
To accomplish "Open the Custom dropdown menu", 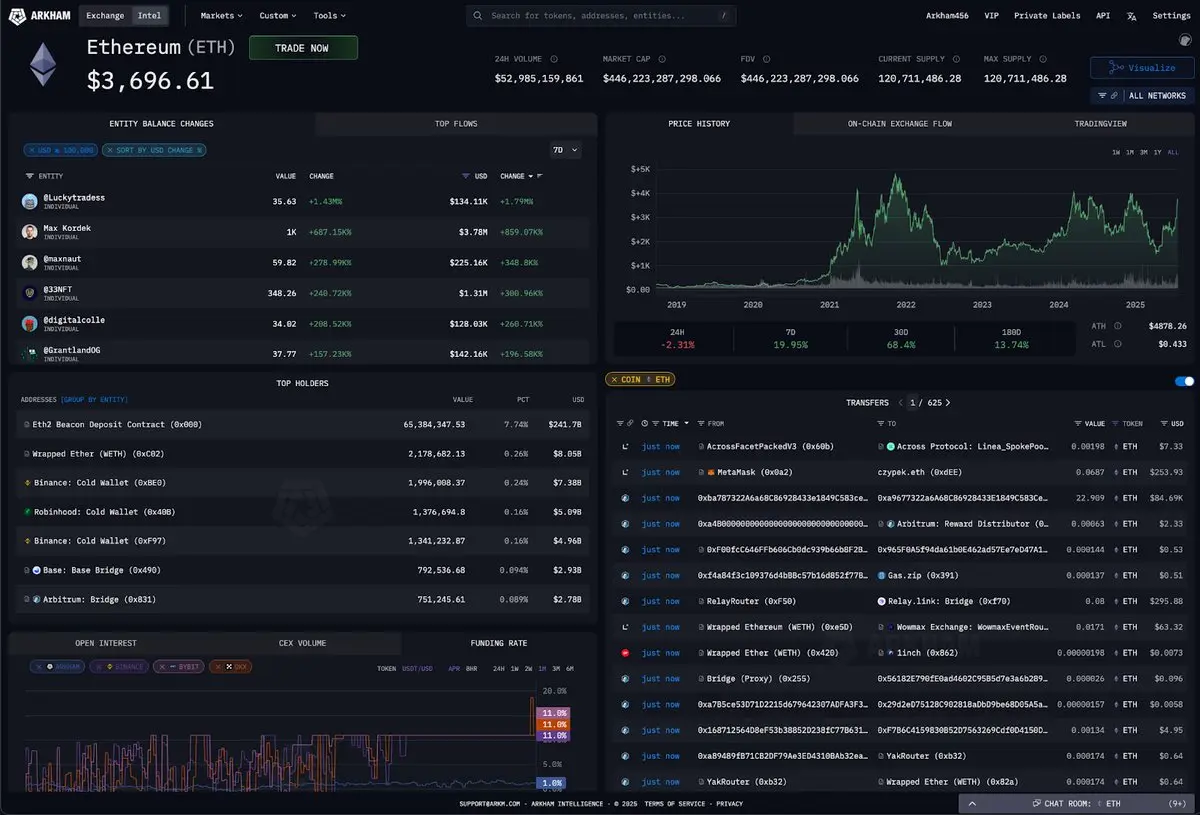I will (278, 16).
